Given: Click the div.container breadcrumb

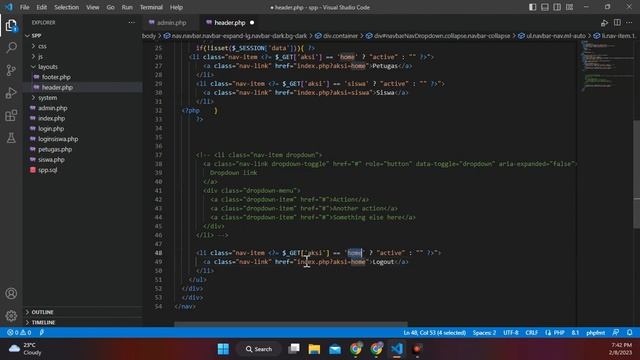Looking at the screenshot, I should [x=340, y=36].
